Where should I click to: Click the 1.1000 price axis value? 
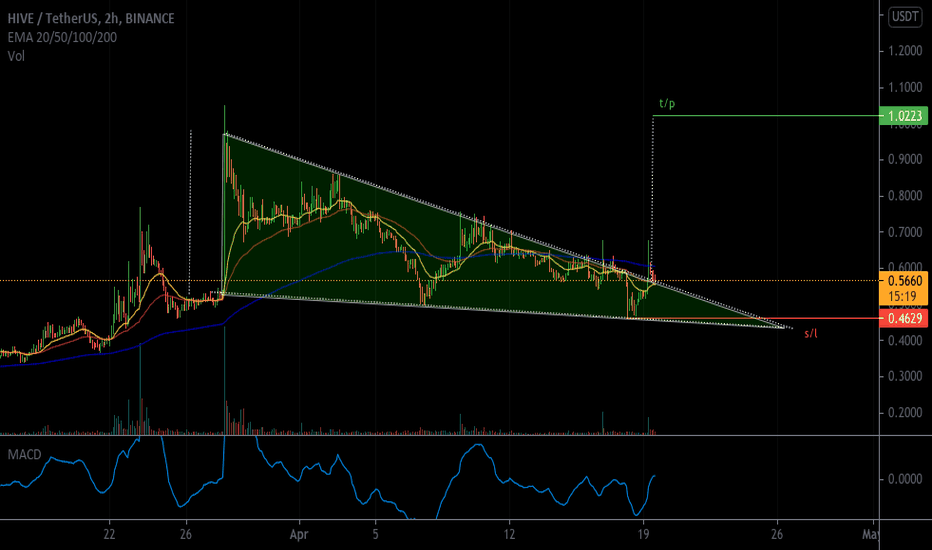(x=905, y=87)
